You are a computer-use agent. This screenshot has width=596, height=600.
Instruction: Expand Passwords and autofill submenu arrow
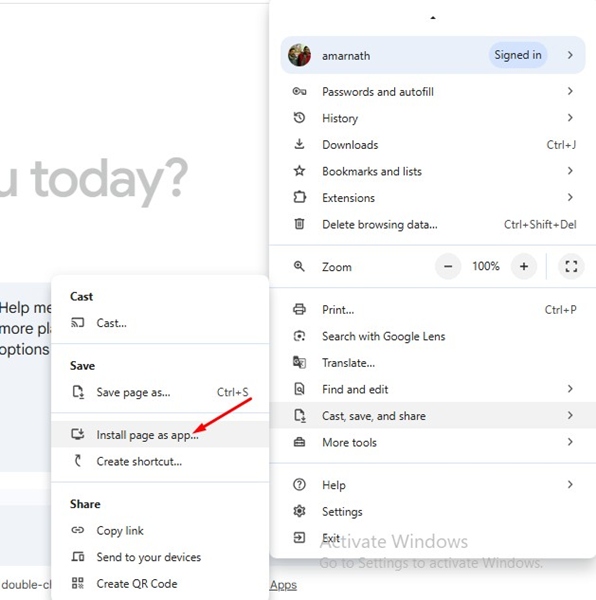(570, 91)
